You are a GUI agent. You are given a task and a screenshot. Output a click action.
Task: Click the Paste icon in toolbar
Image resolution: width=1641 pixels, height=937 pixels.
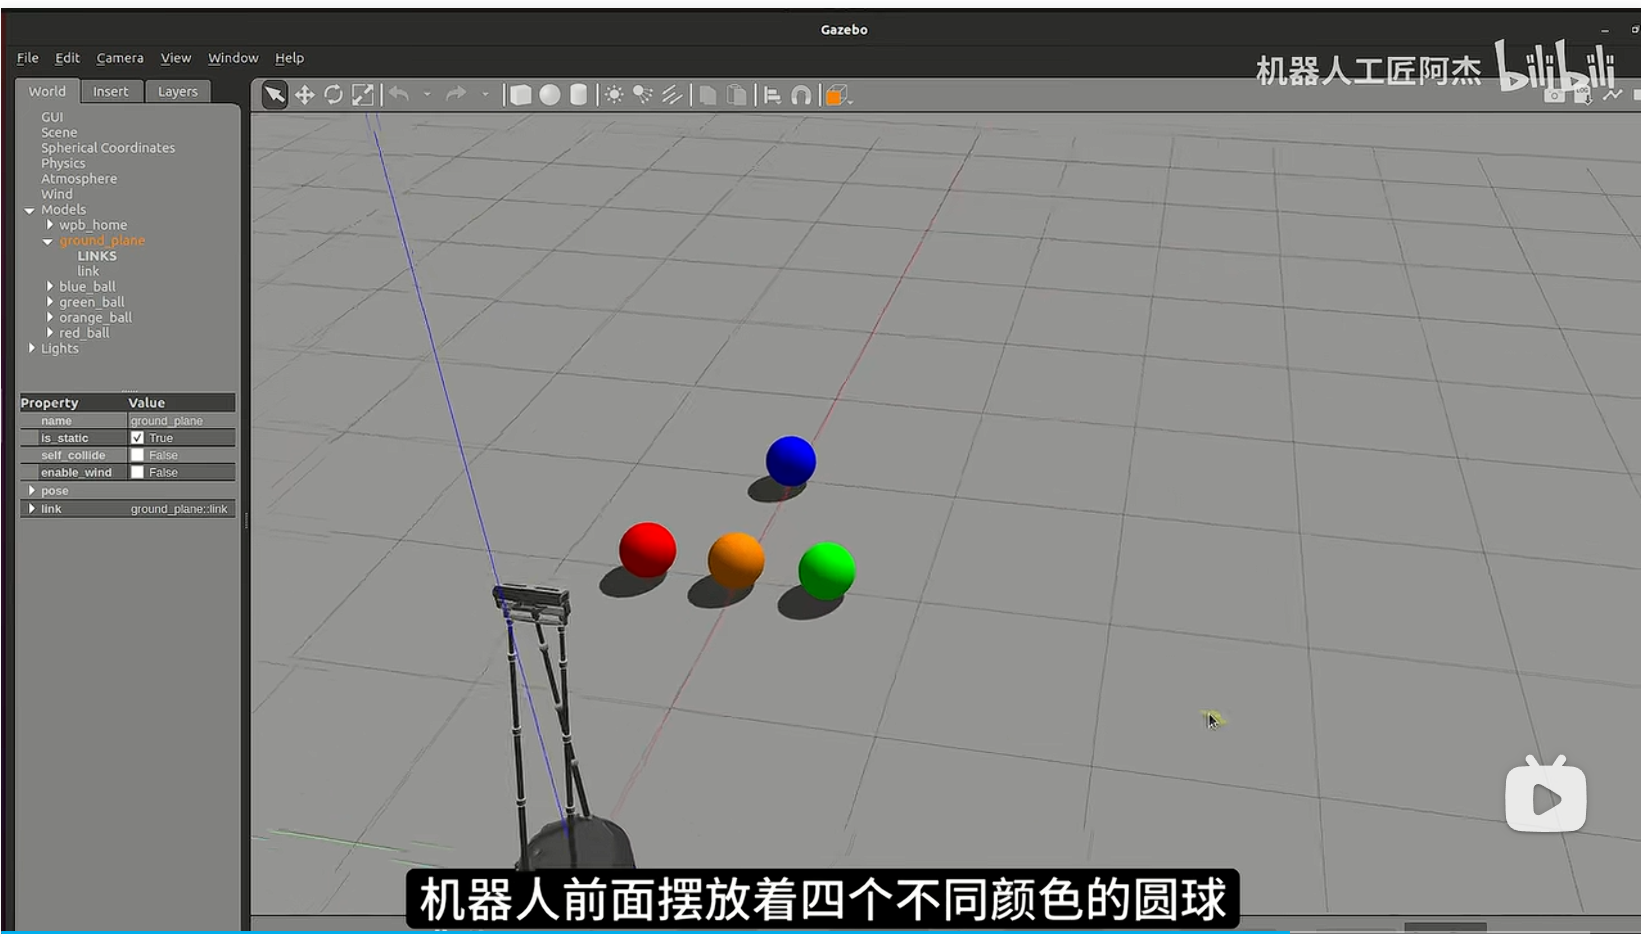[x=737, y=95]
